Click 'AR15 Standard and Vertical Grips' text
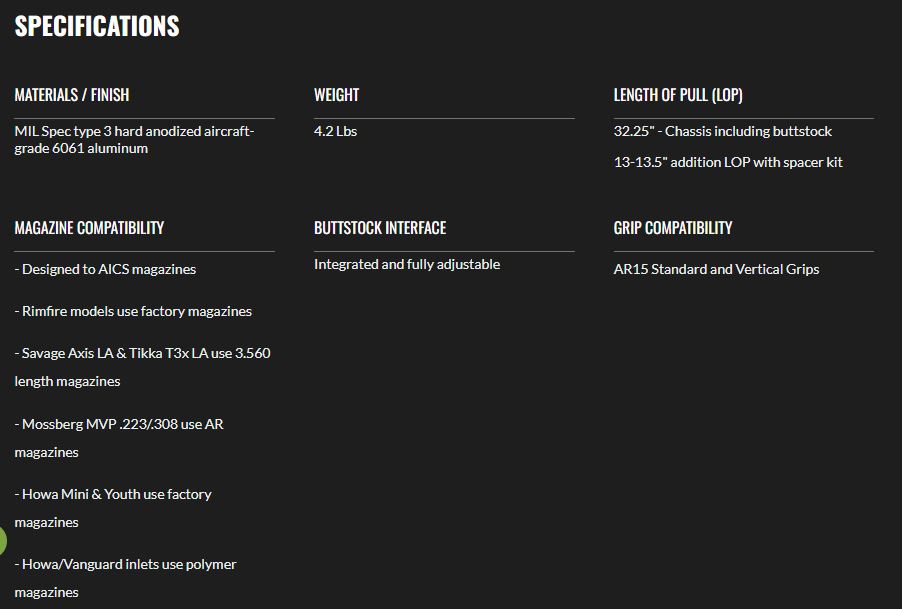The image size is (902, 609). [716, 269]
